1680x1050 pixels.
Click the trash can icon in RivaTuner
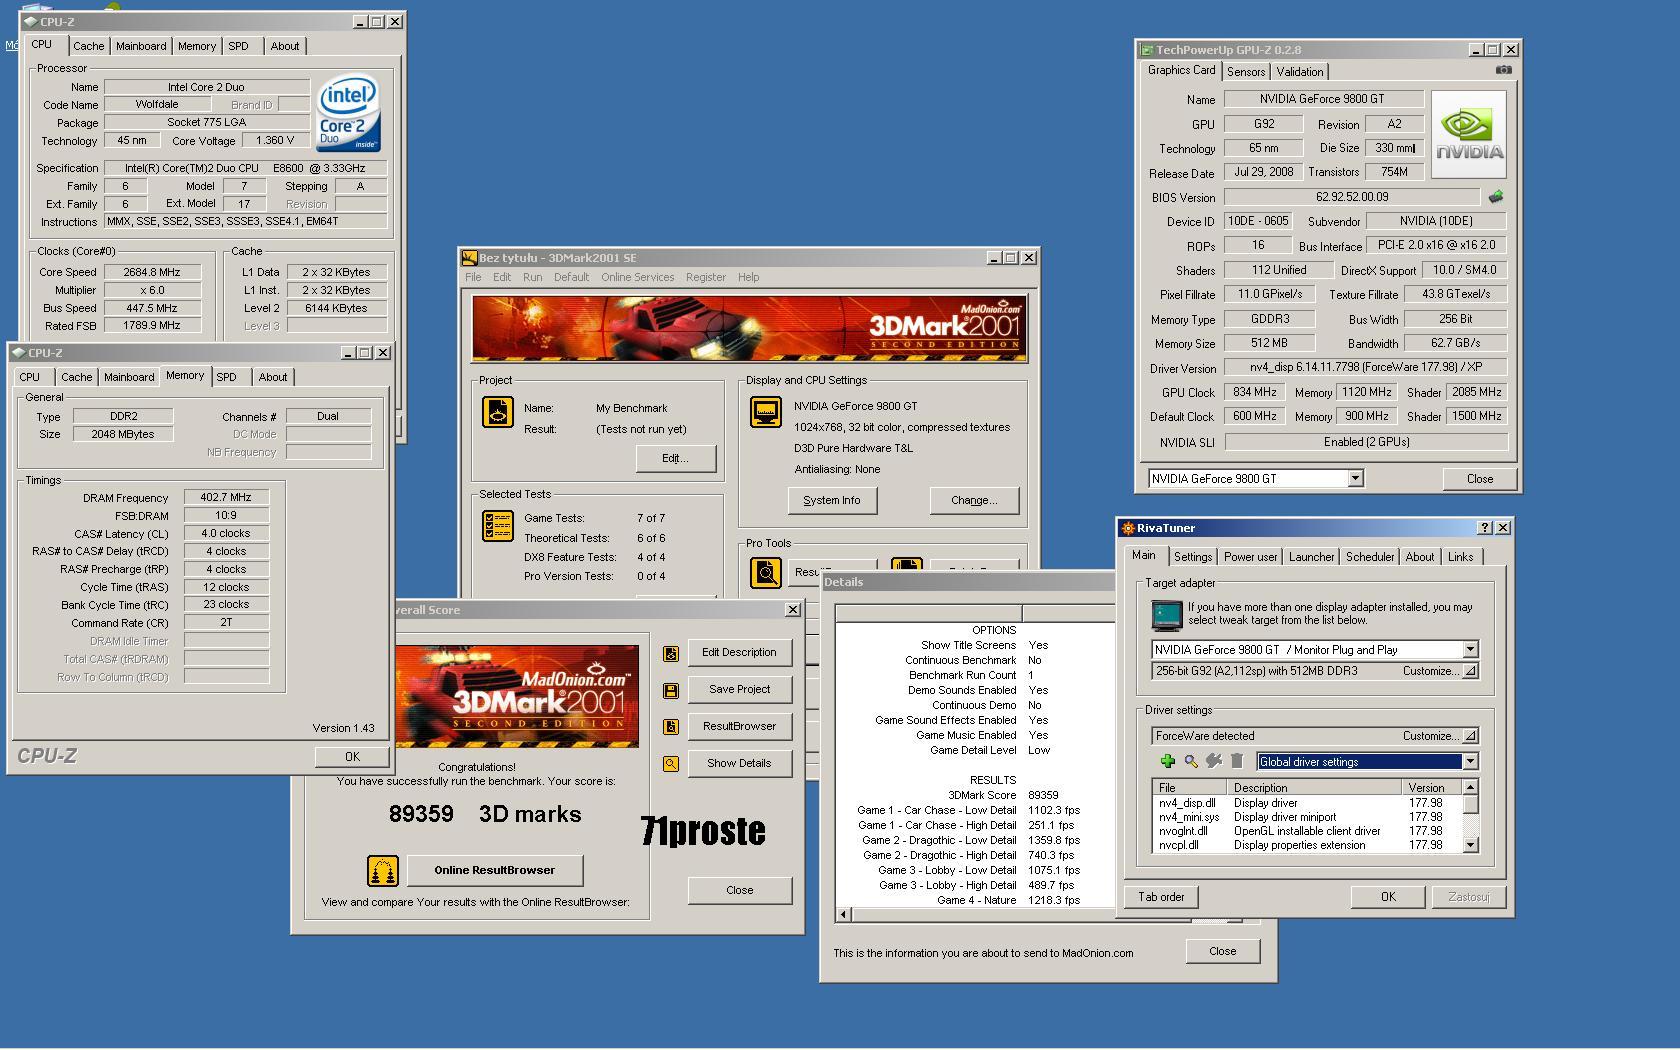click(x=1237, y=761)
